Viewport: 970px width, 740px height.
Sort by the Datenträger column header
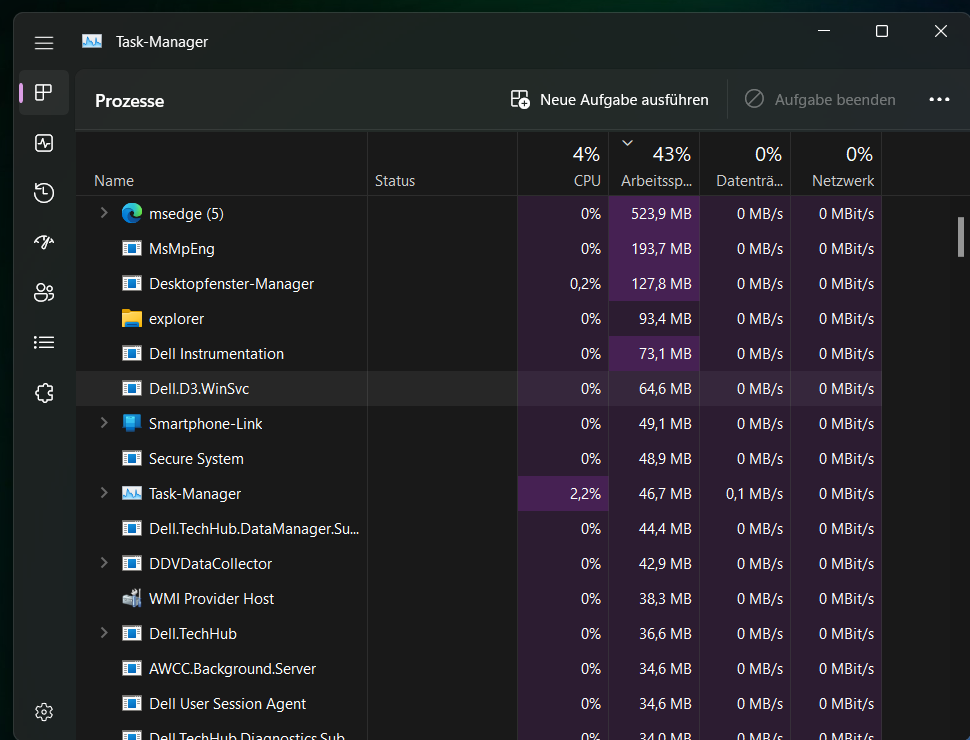click(x=745, y=164)
